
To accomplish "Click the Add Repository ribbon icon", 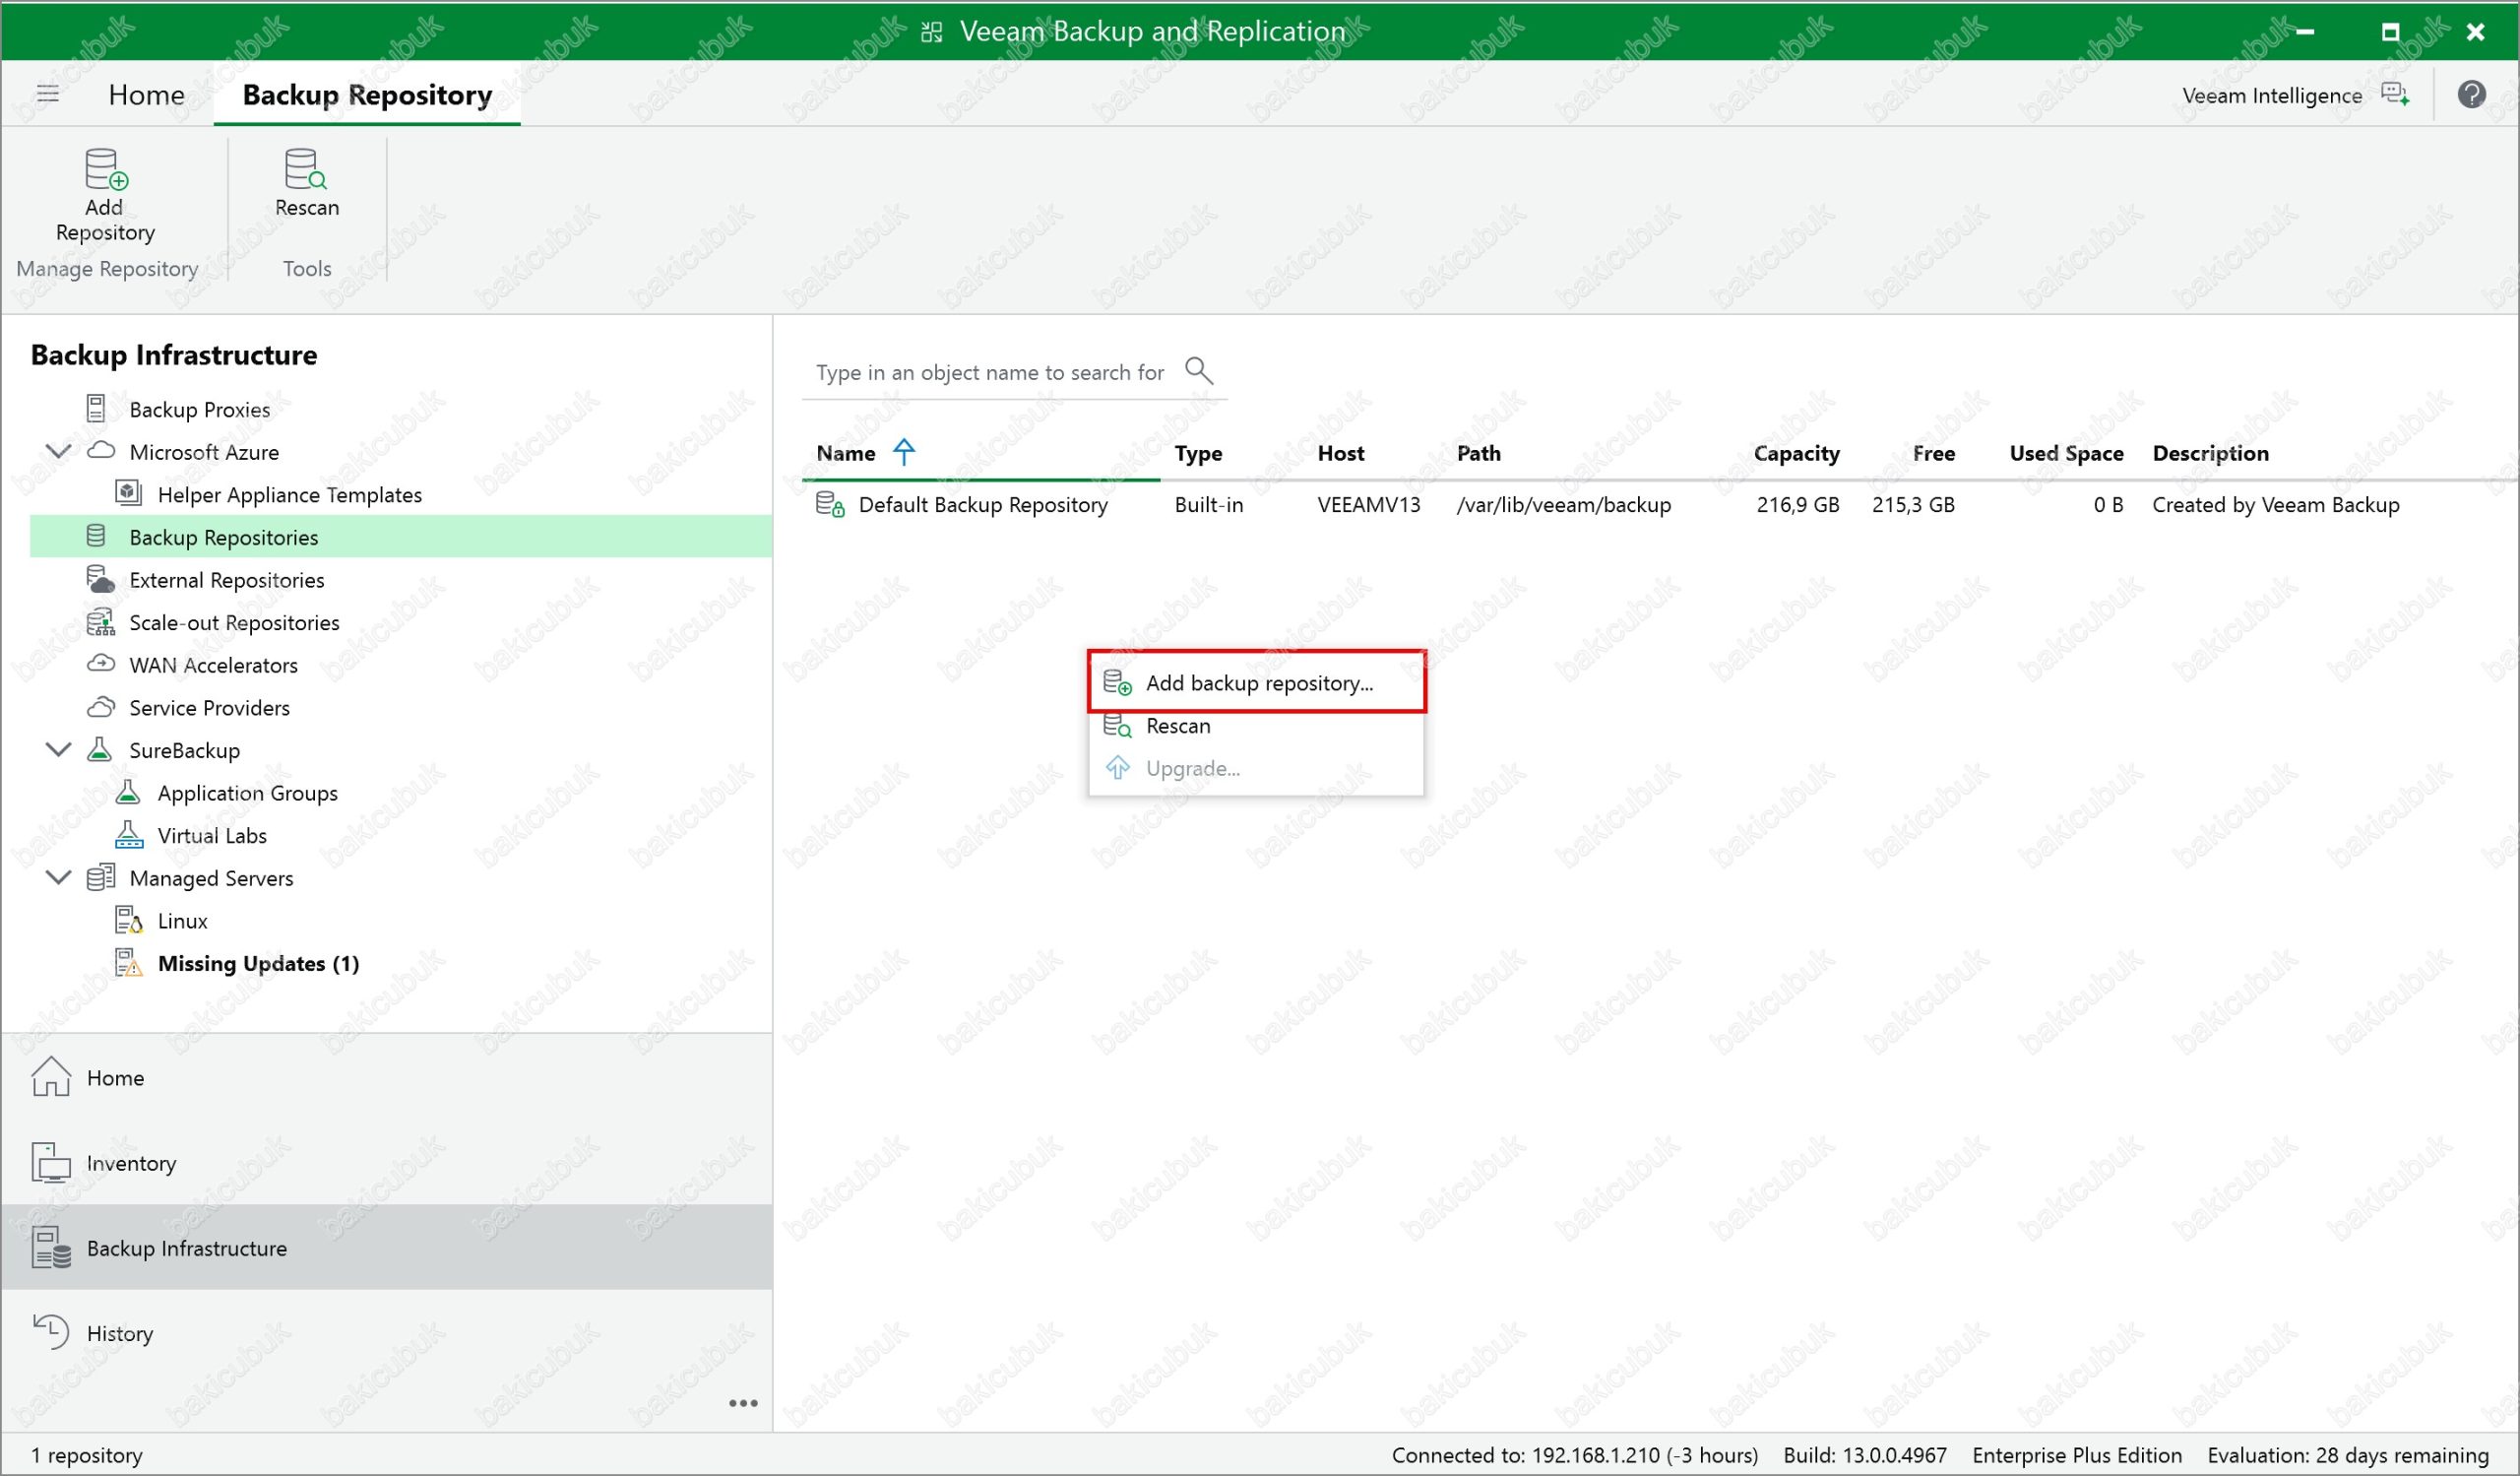I will coord(105,169).
